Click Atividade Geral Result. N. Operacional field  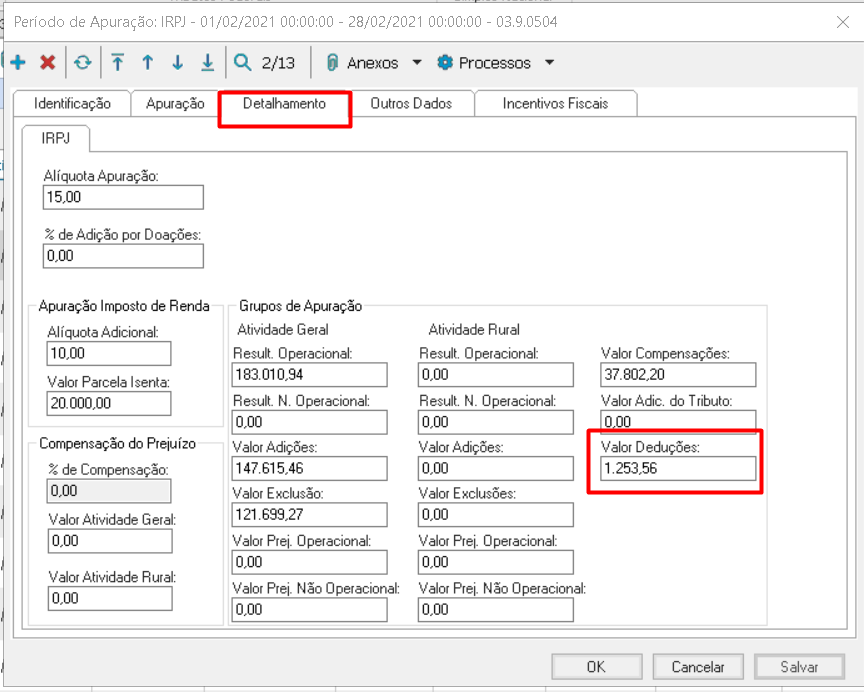point(310,422)
